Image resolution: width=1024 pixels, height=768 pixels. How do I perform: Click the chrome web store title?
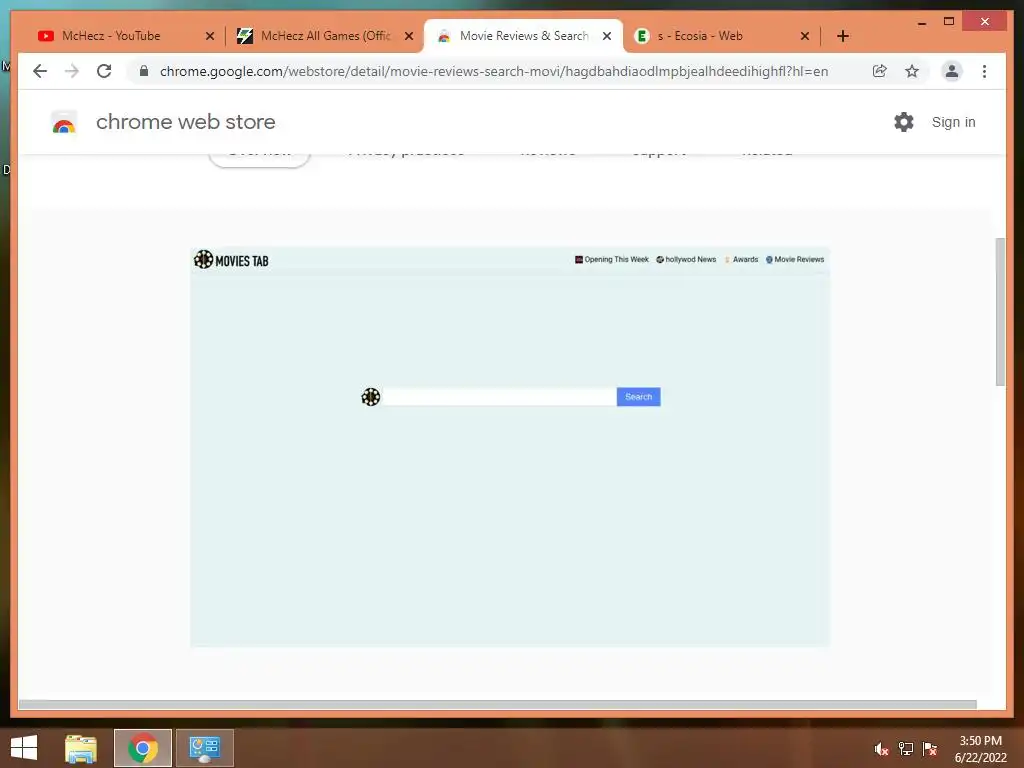pos(185,122)
